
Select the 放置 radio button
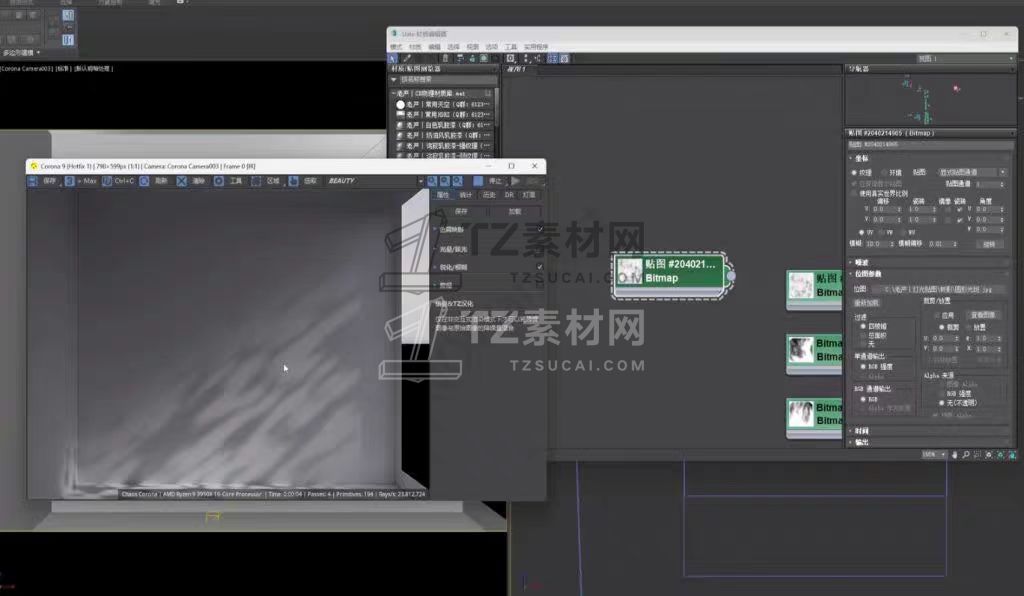tap(970, 327)
